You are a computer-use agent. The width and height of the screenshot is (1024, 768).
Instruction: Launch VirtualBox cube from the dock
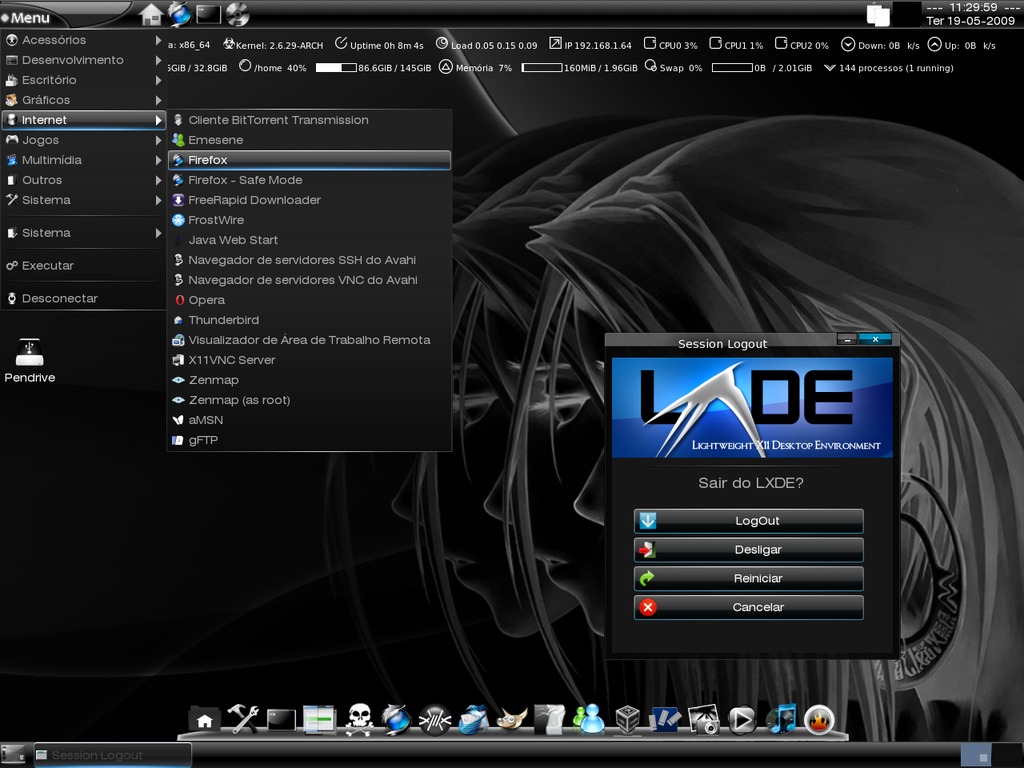point(627,720)
